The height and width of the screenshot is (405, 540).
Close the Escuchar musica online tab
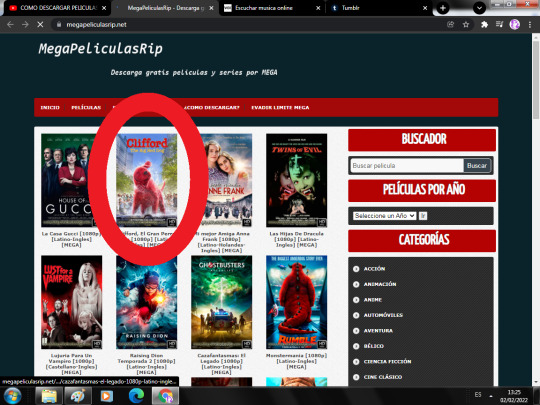coord(318,8)
